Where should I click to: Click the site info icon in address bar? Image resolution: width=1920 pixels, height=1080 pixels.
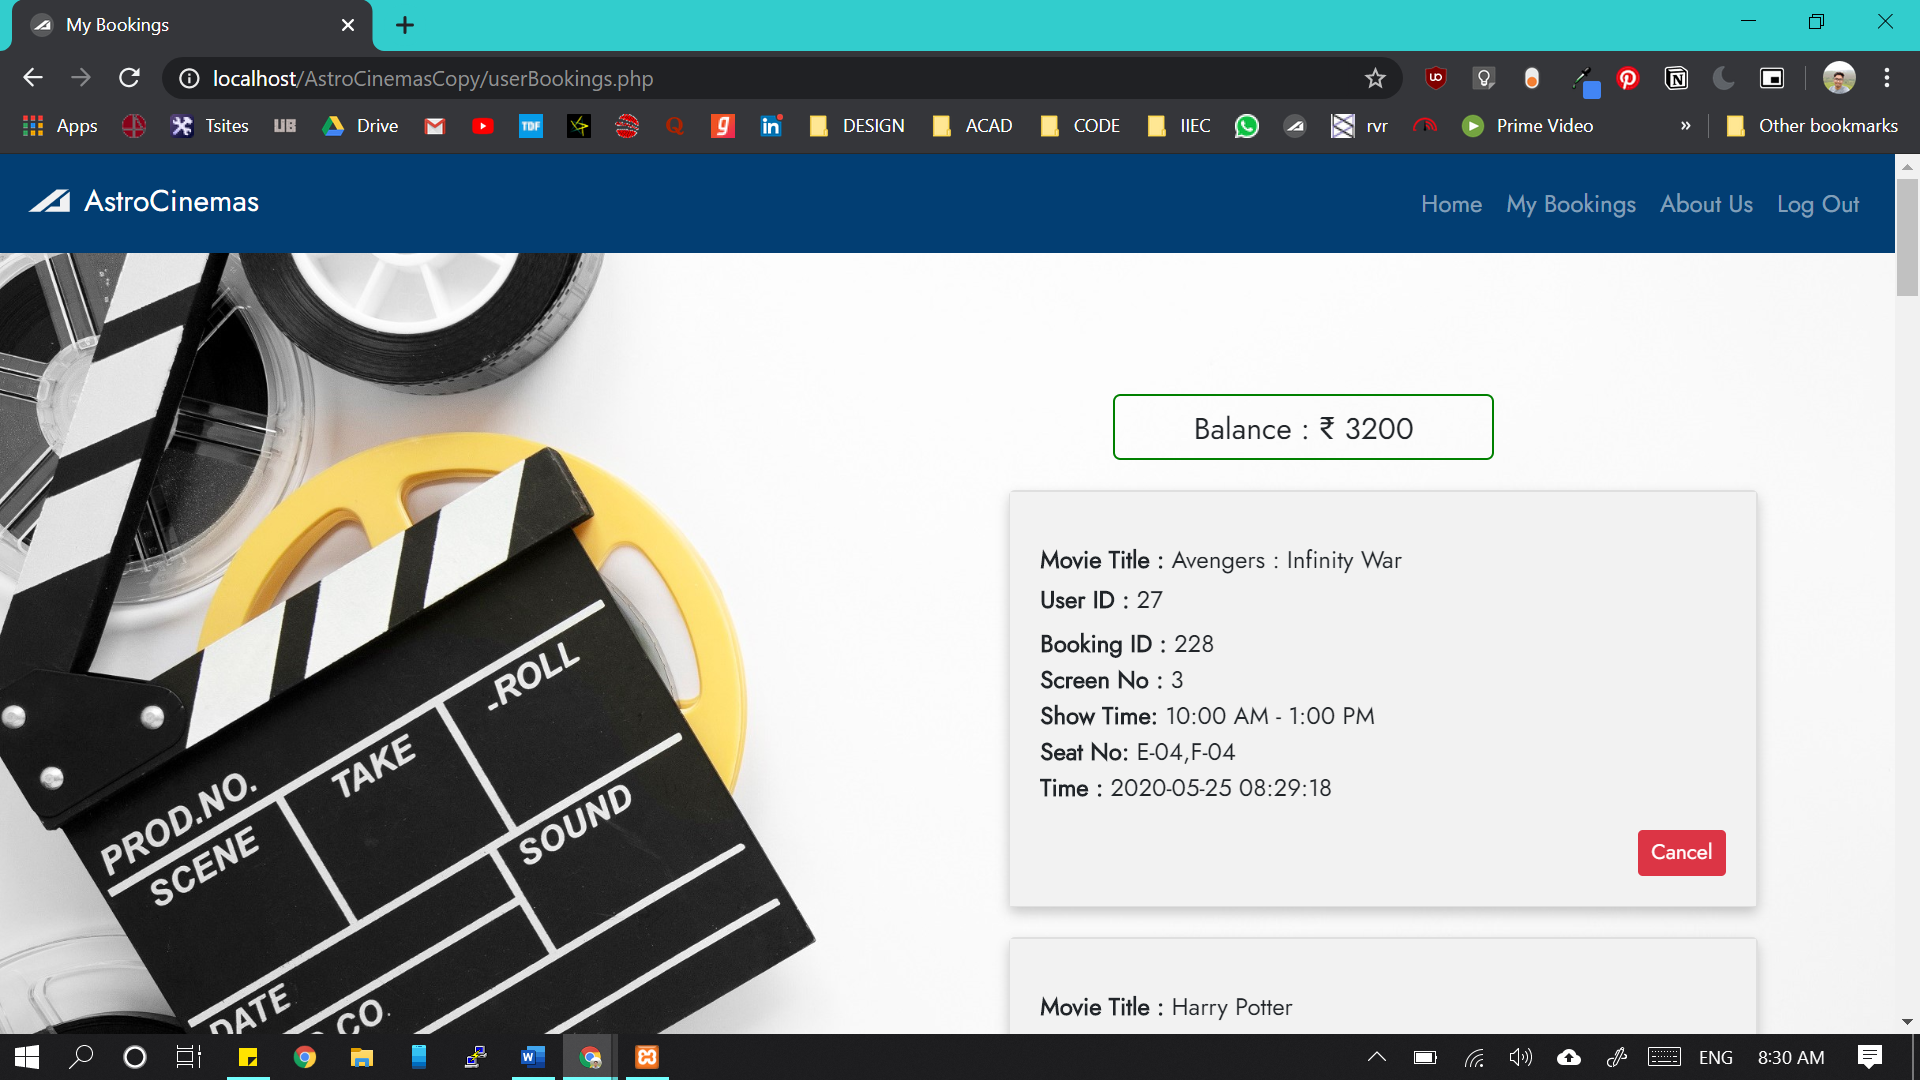[189, 78]
